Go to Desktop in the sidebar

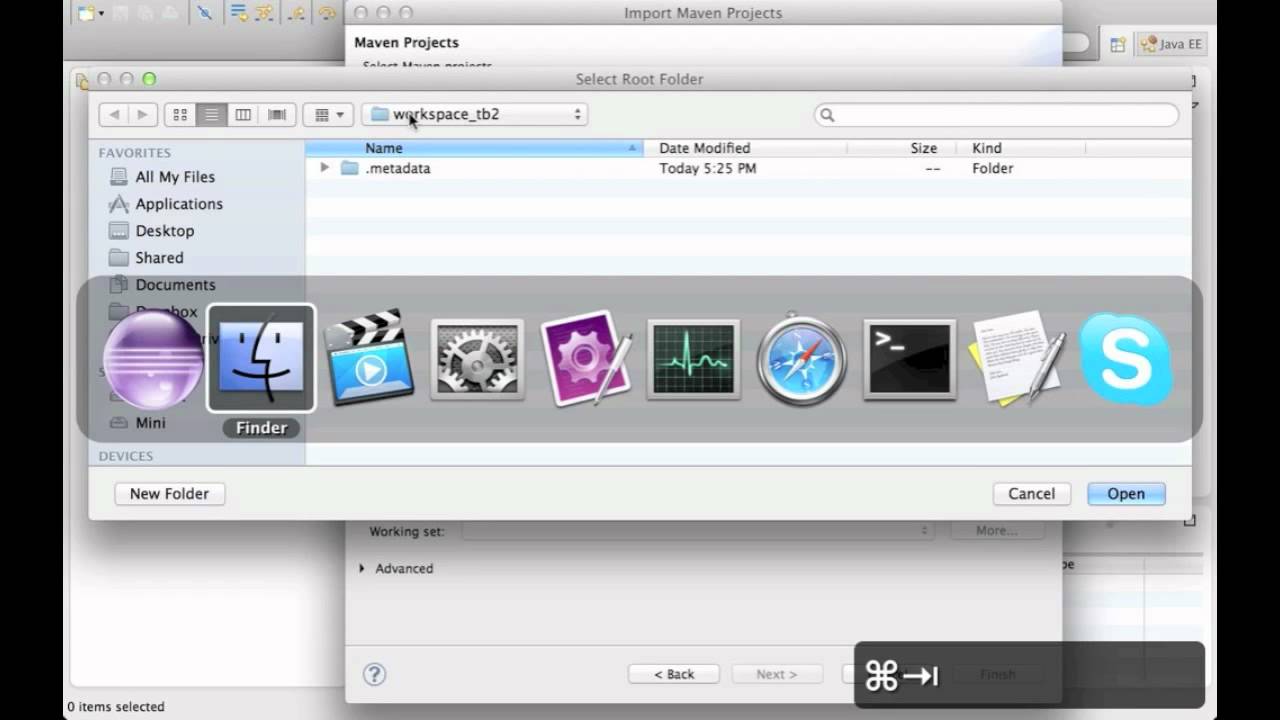165,231
